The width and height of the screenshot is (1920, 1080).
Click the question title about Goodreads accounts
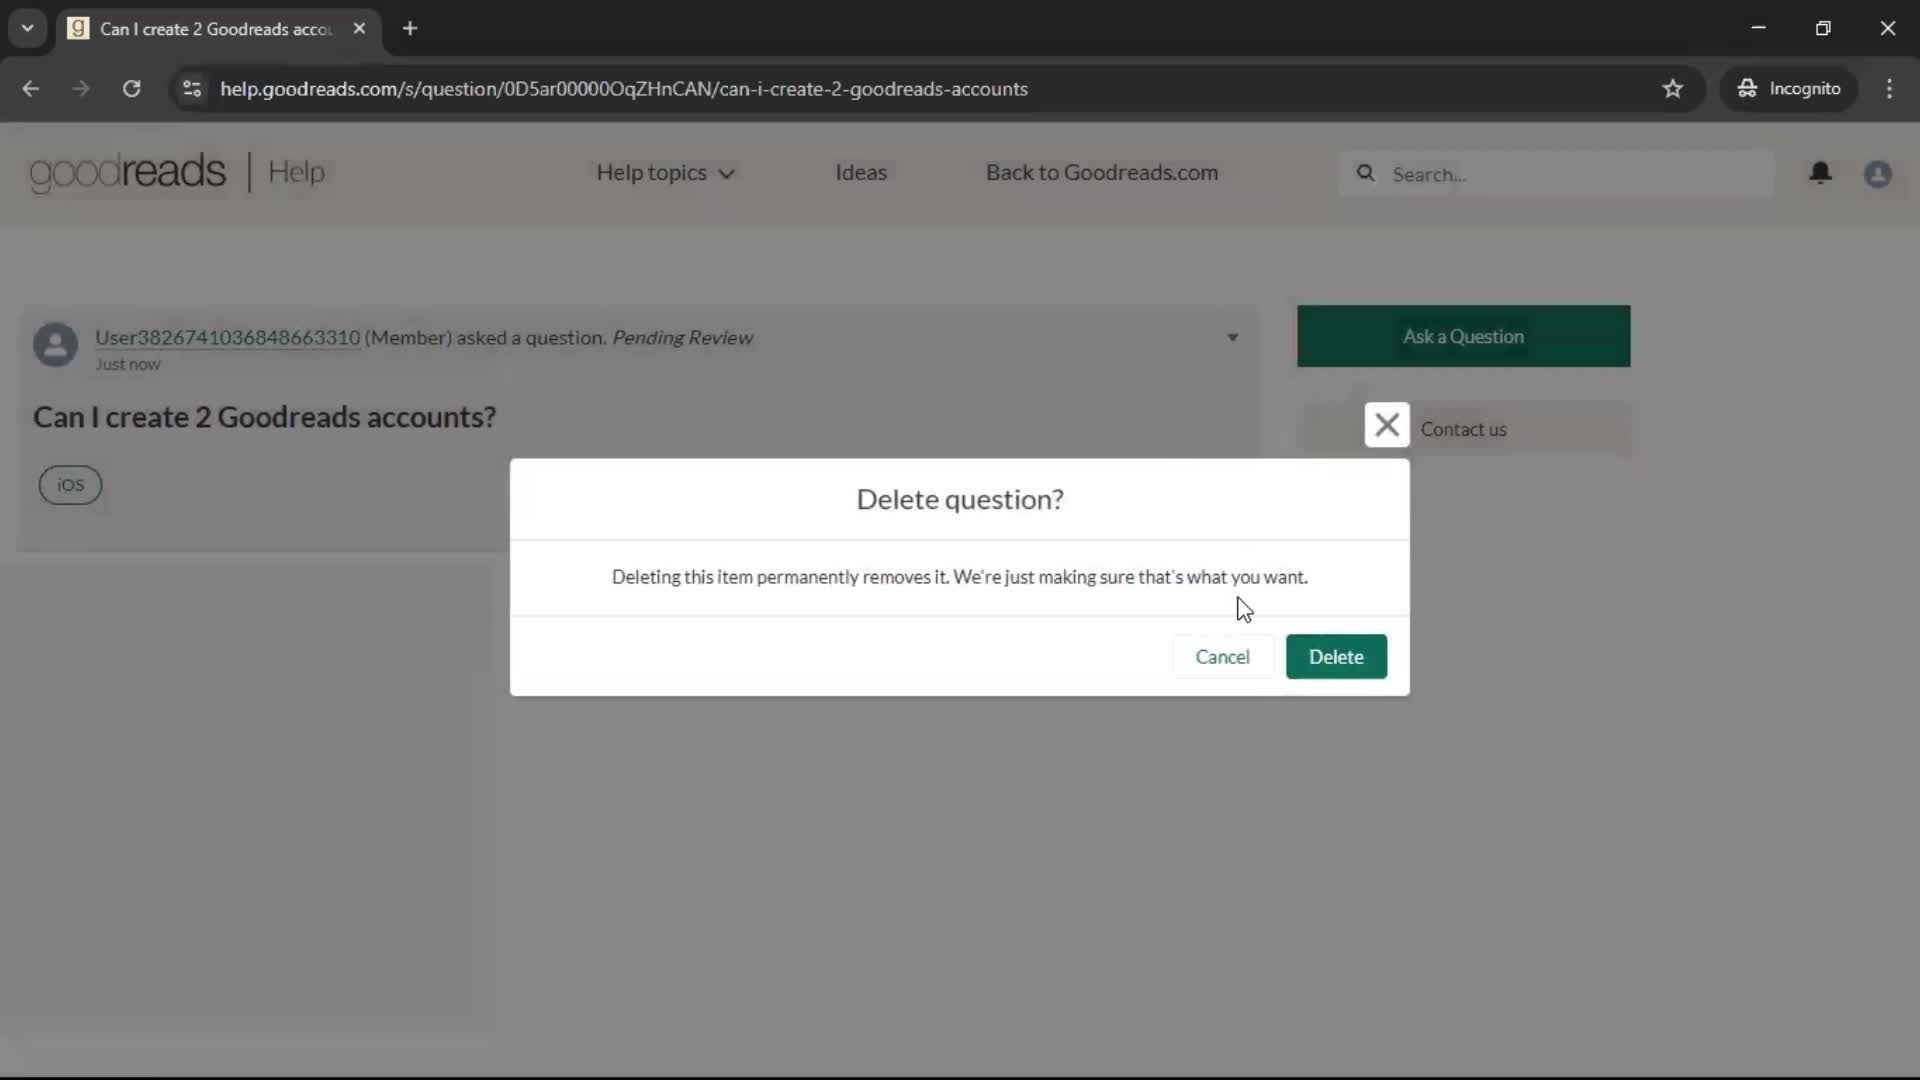(264, 417)
